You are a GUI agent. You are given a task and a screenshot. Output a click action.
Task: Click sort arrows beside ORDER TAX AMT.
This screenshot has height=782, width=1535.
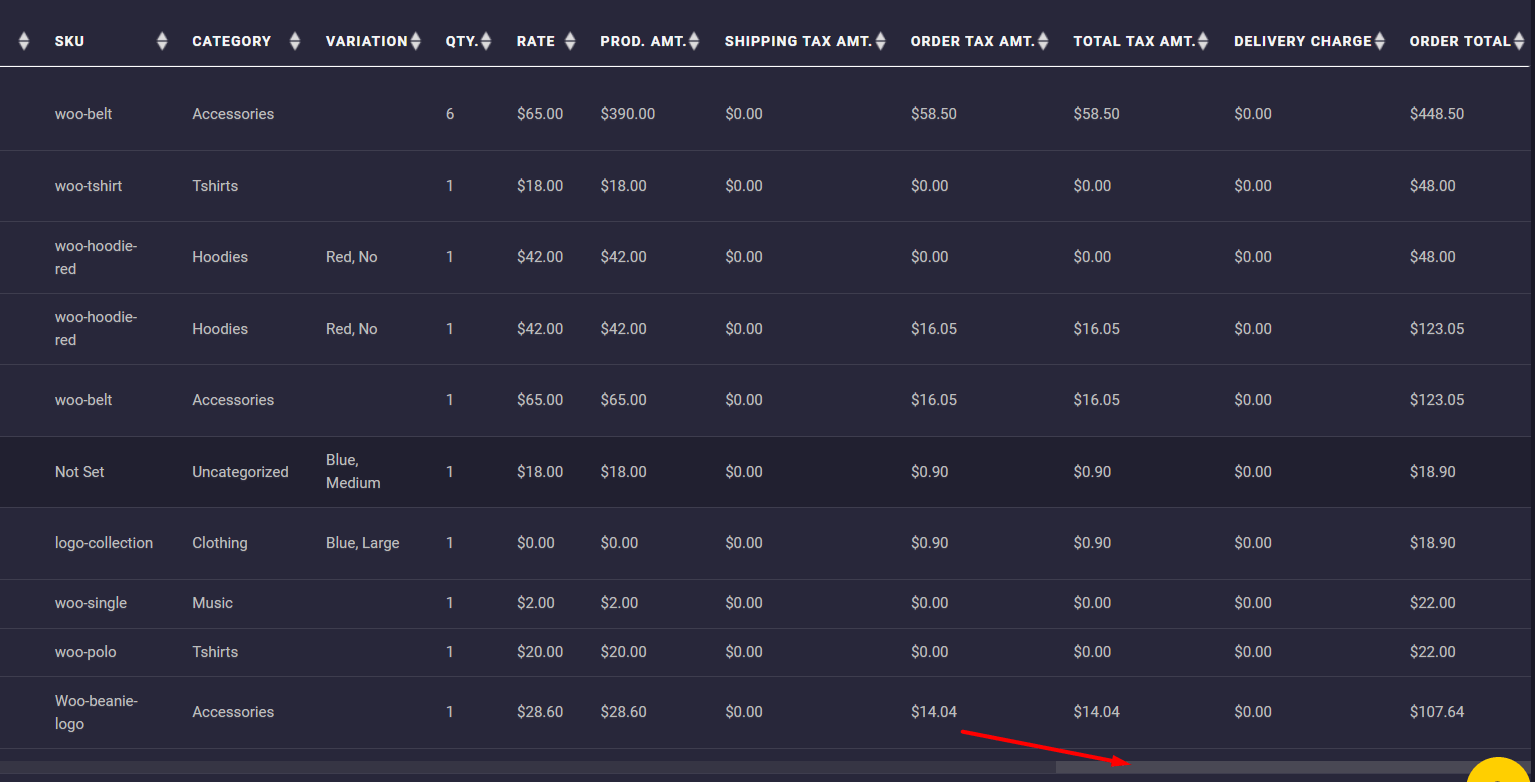1043,41
